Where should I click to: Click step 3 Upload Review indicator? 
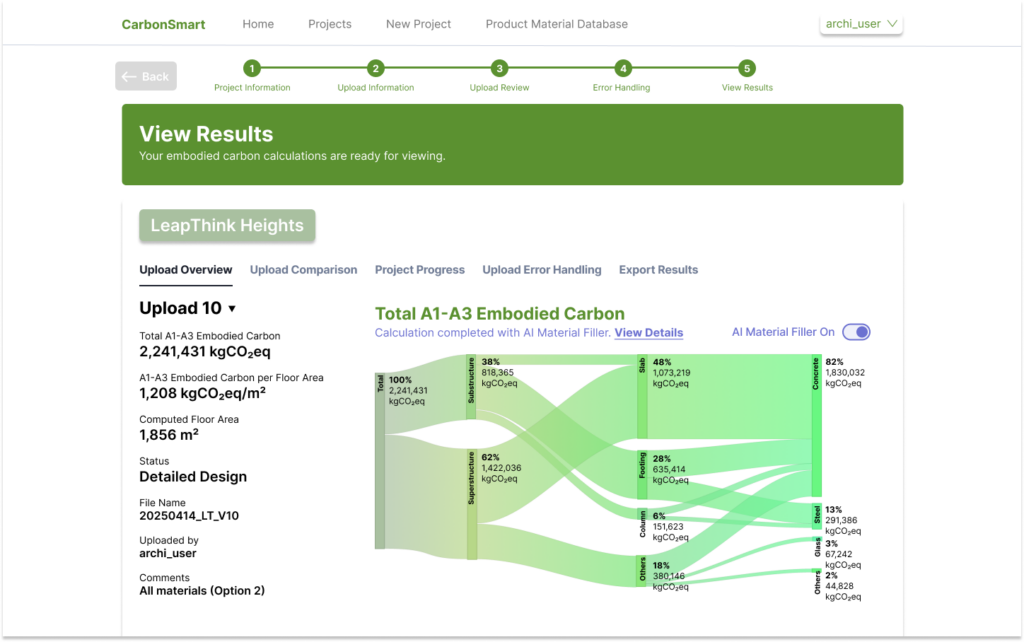coord(498,70)
